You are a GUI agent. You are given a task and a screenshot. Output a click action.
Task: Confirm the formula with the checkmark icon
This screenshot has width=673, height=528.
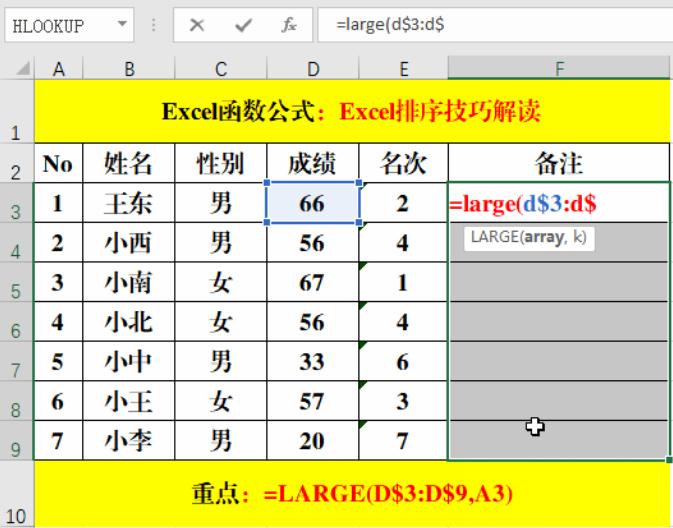click(243, 25)
